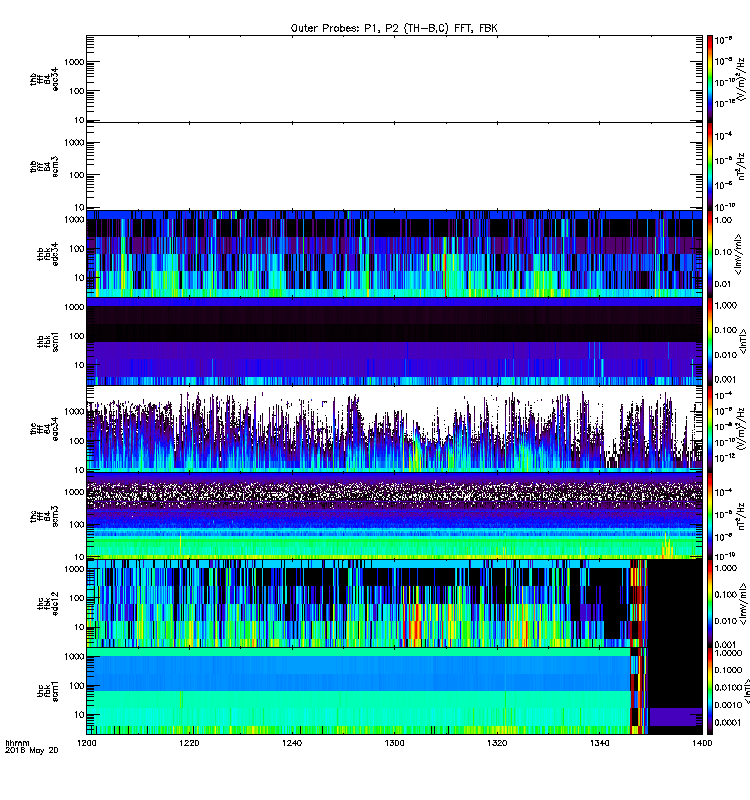750x800 pixels.
Task: Click the color bar beside thb fbk edc34 panel
Action: (x=710, y=254)
